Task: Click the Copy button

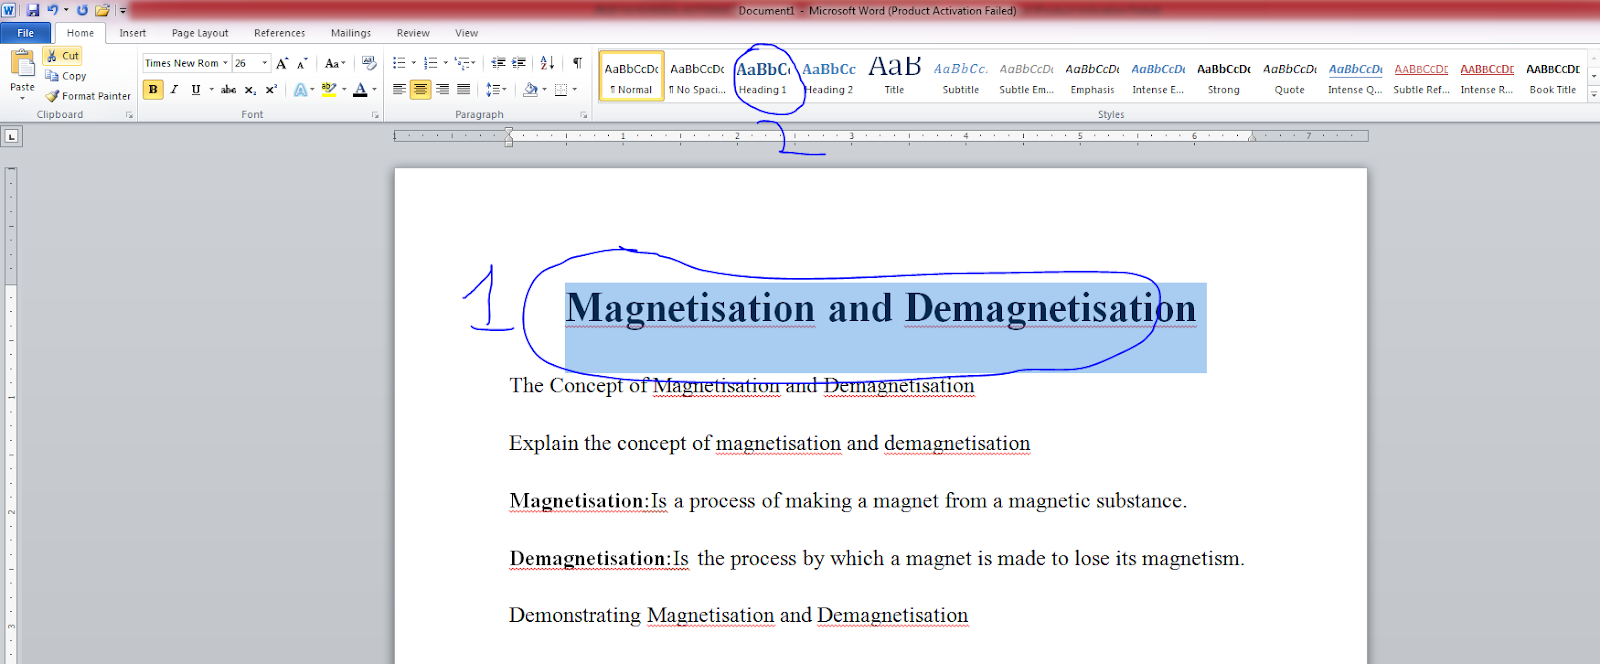Action: (x=66, y=76)
